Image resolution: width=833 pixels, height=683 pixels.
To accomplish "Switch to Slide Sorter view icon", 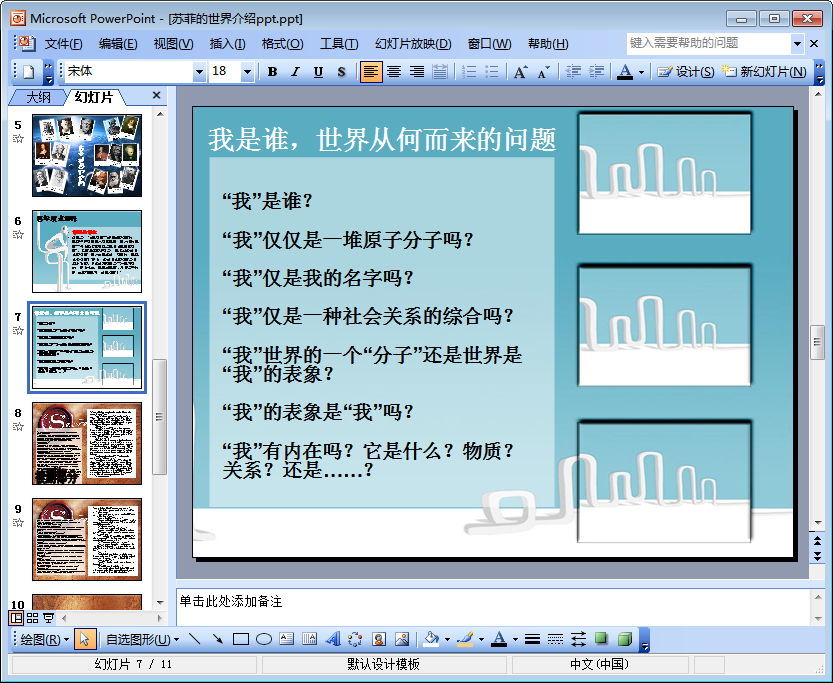I will point(32,618).
